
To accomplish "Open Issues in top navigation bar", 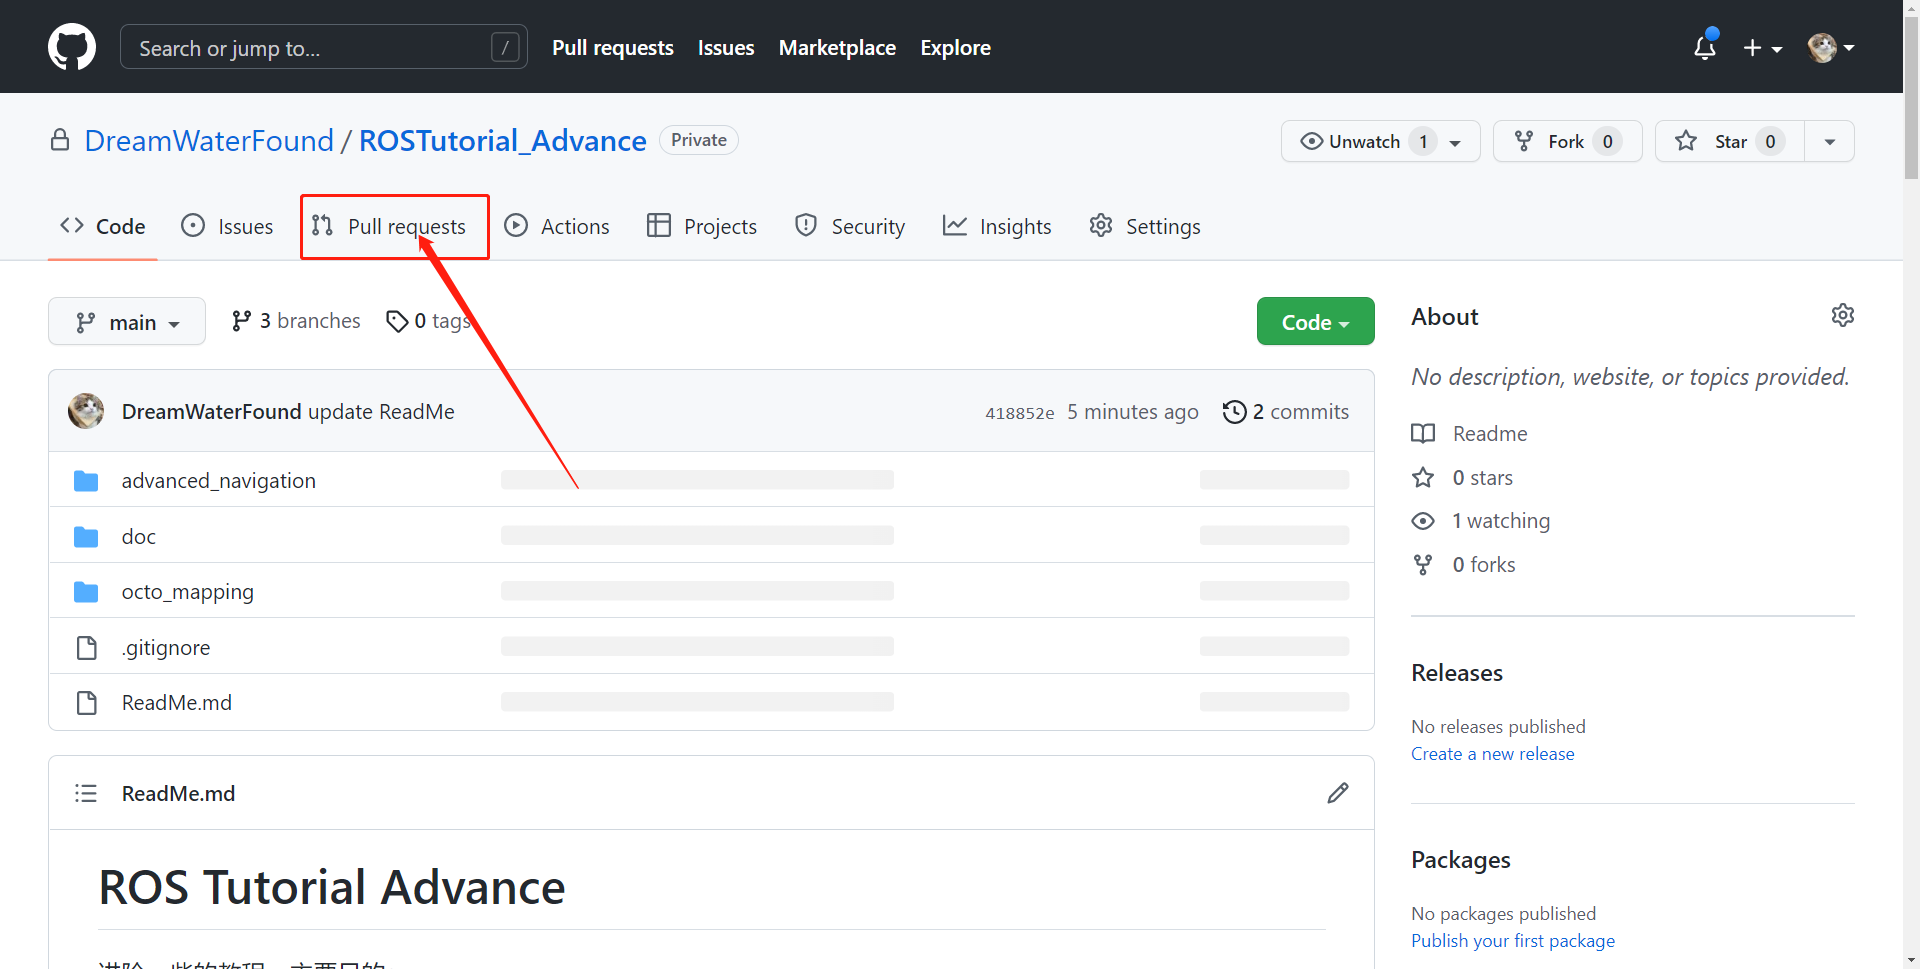I will click(x=726, y=47).
